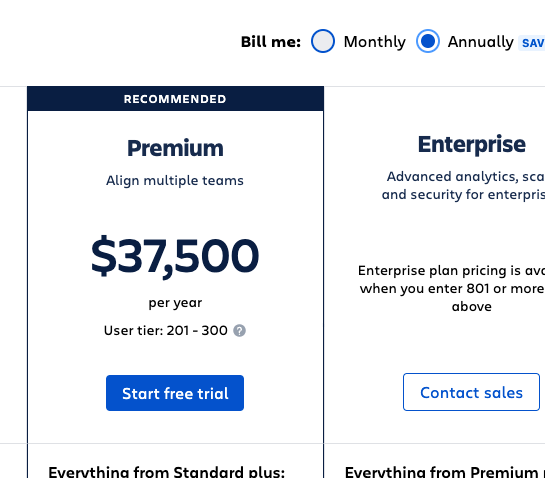Click the Align multiple teams subtitle
Viewport: 545px width, 478px height.
175,181
